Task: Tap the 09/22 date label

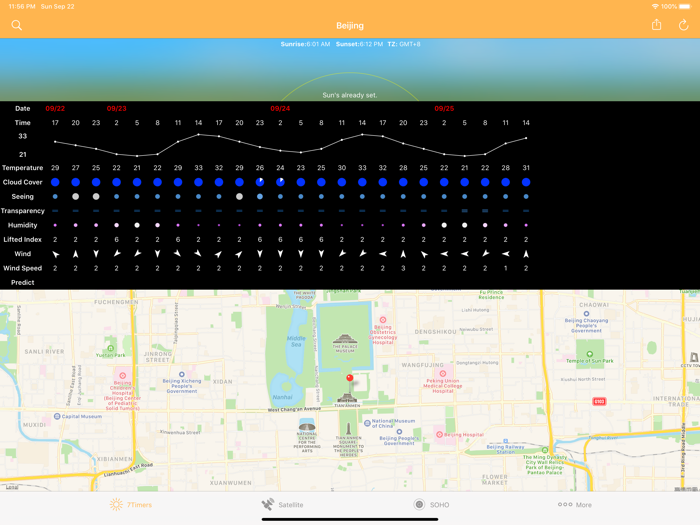Action: click(55, 108)
